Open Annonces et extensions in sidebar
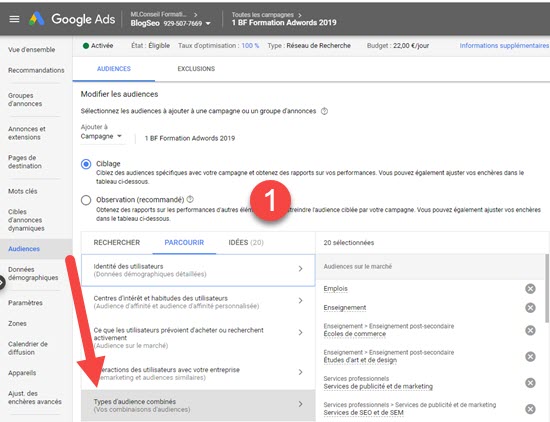 [x=27, y=133]
